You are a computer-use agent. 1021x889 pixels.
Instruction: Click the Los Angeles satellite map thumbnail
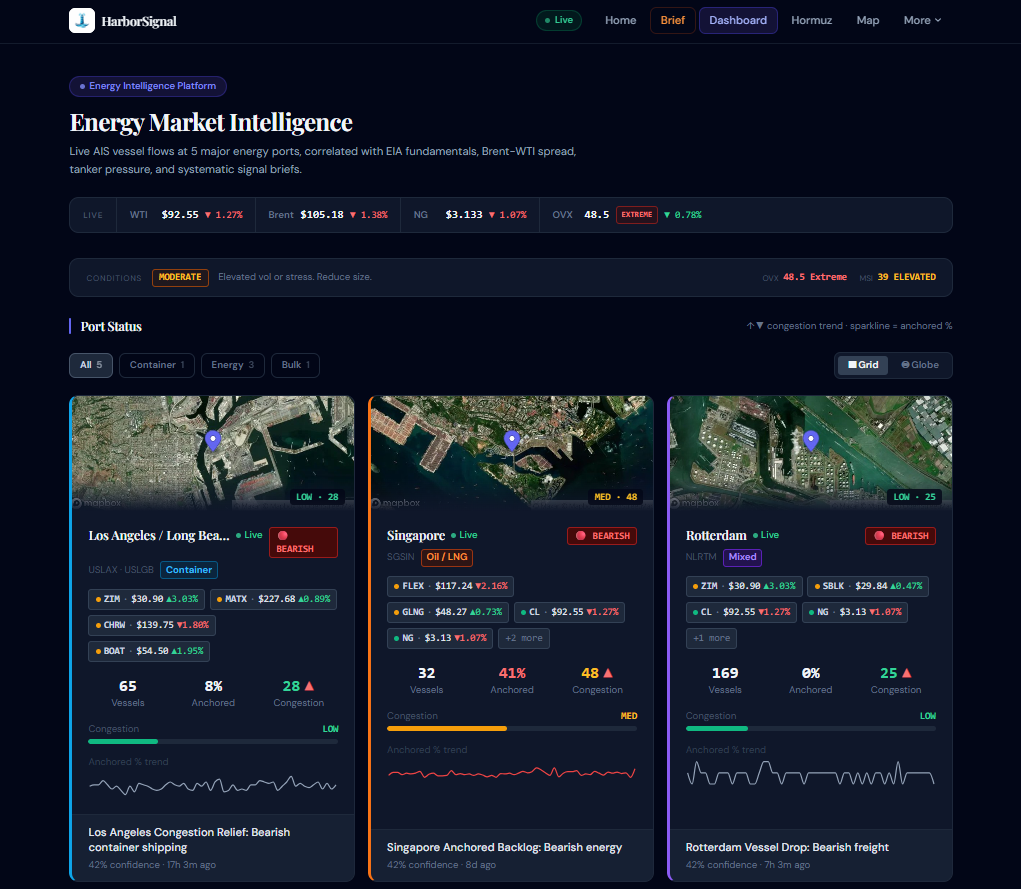[213, 453]
